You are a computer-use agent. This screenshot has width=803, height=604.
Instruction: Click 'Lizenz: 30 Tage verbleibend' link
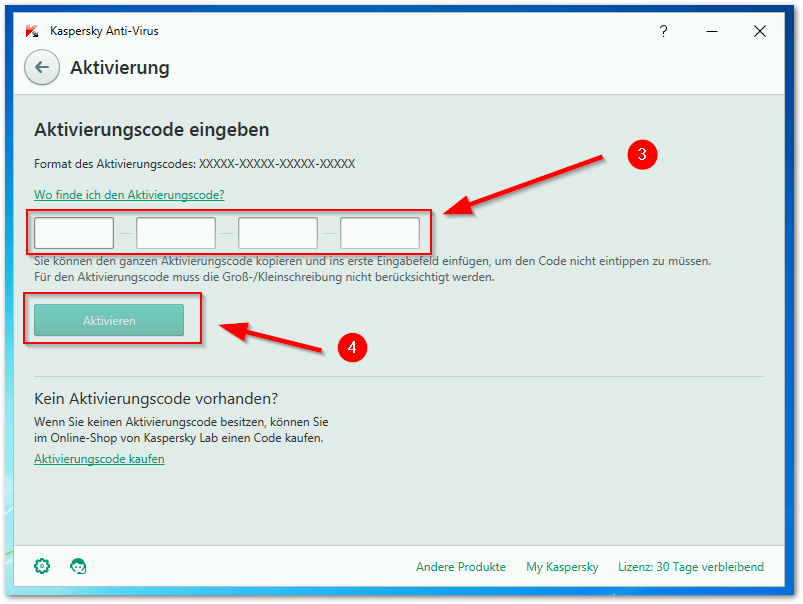[691, 567]
